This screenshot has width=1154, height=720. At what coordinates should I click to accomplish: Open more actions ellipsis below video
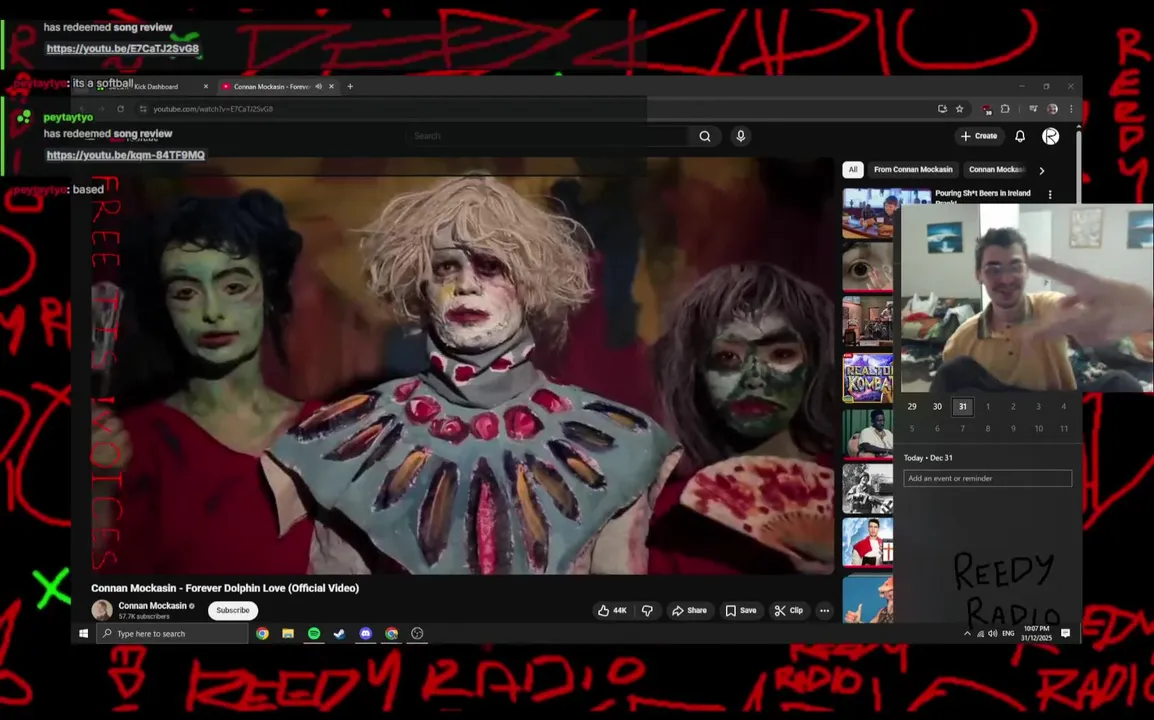tap(824, 610)
